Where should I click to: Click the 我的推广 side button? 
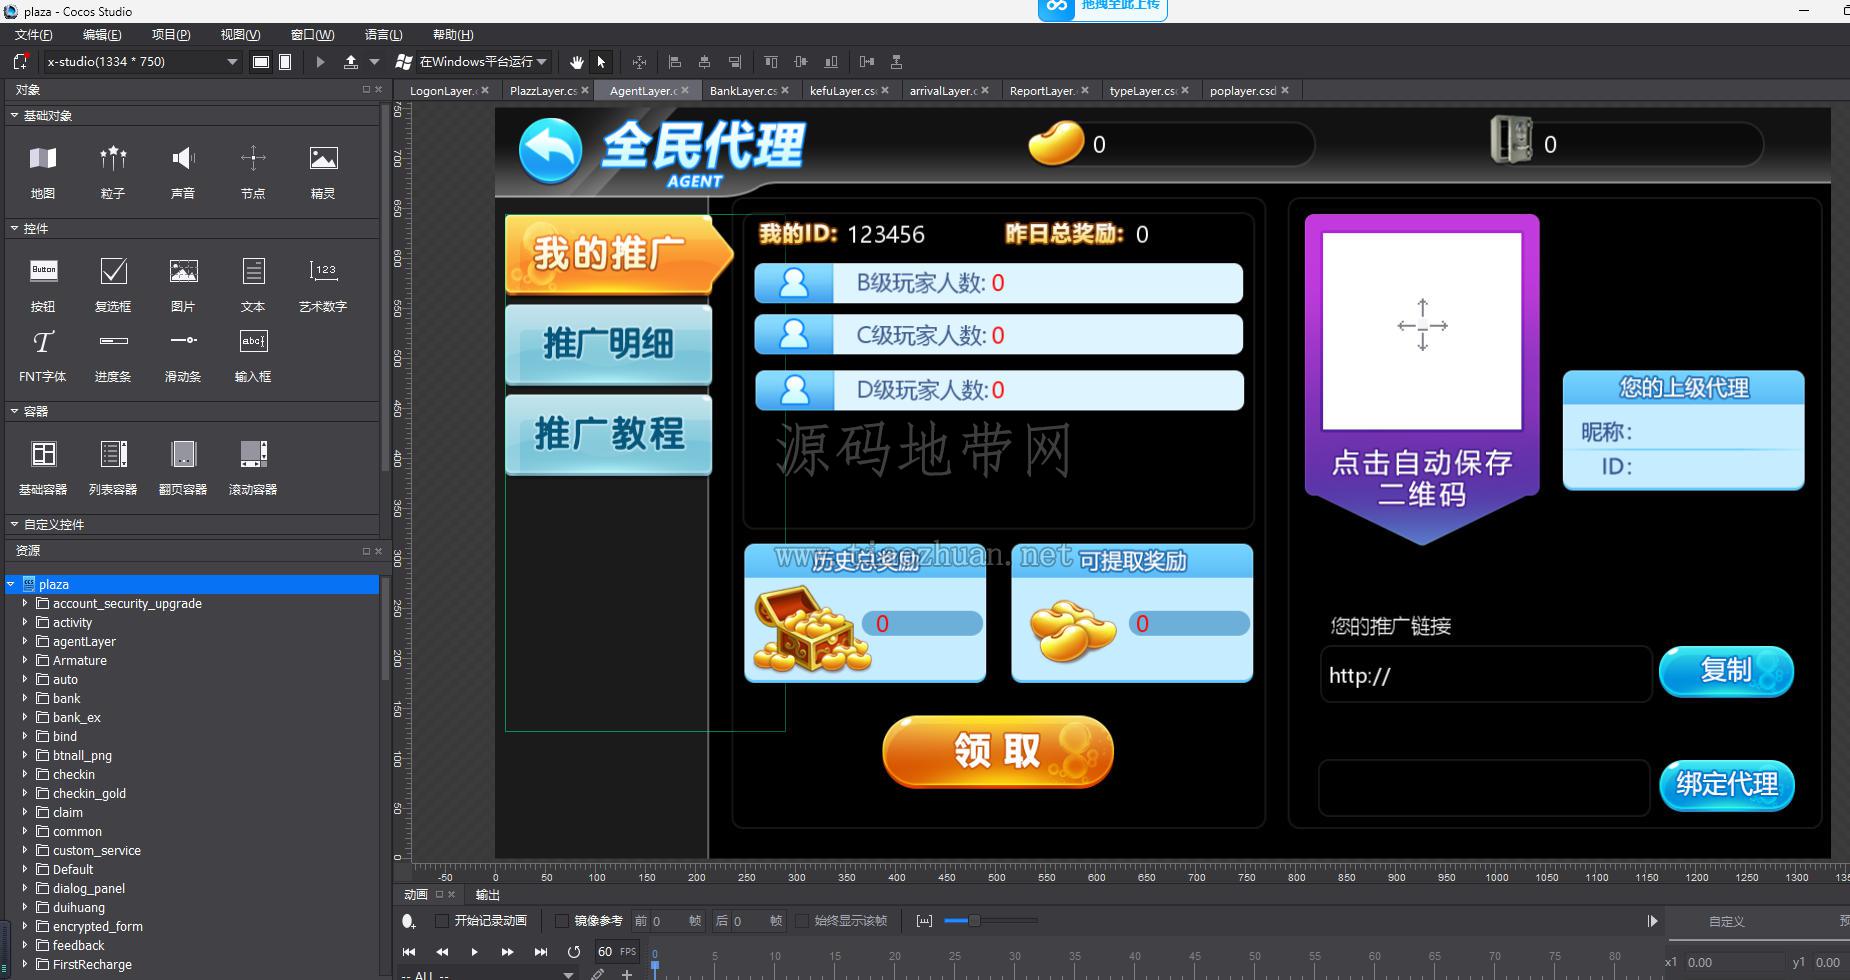[x=618, y=254]
